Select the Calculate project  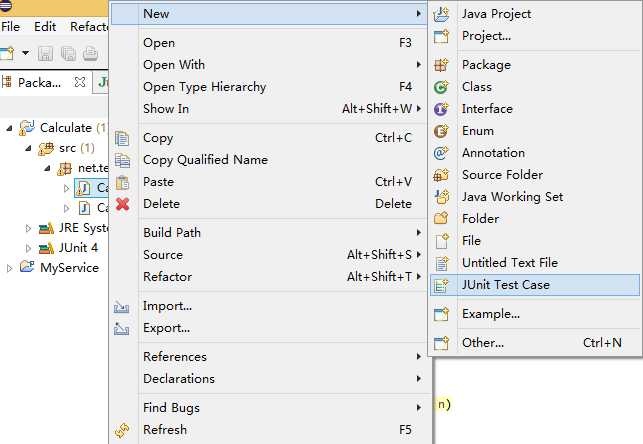tap(66, 128)
